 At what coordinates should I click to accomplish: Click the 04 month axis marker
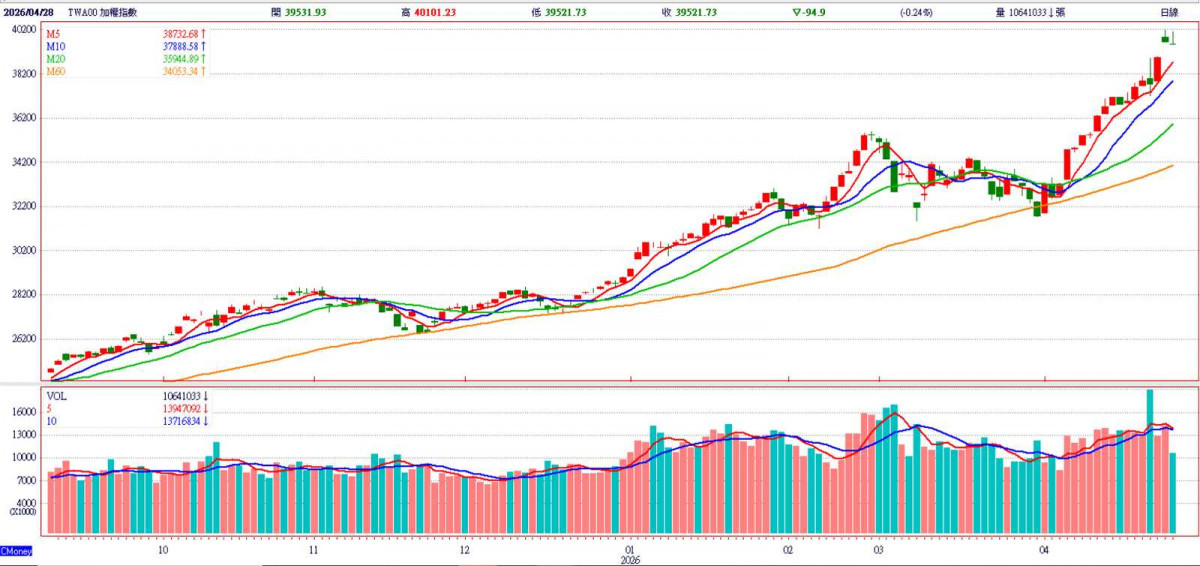[x=1044, y=550]
